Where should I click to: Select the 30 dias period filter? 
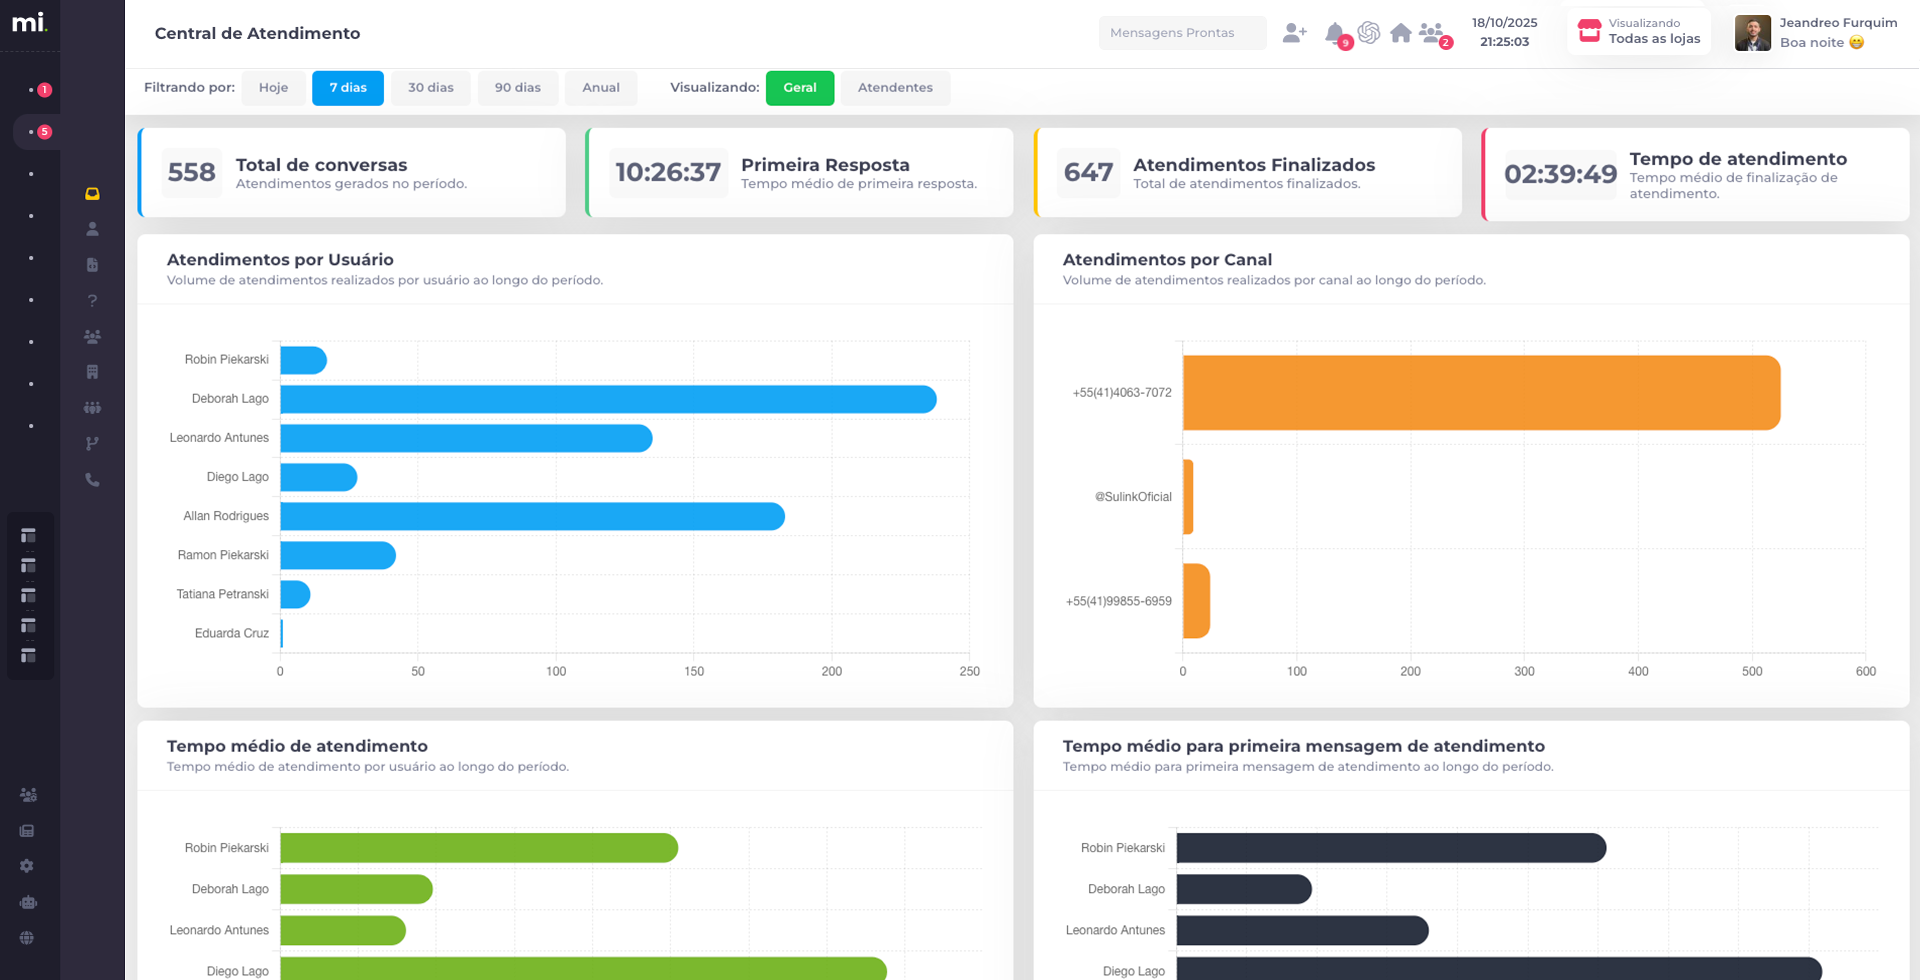point(430,88)
